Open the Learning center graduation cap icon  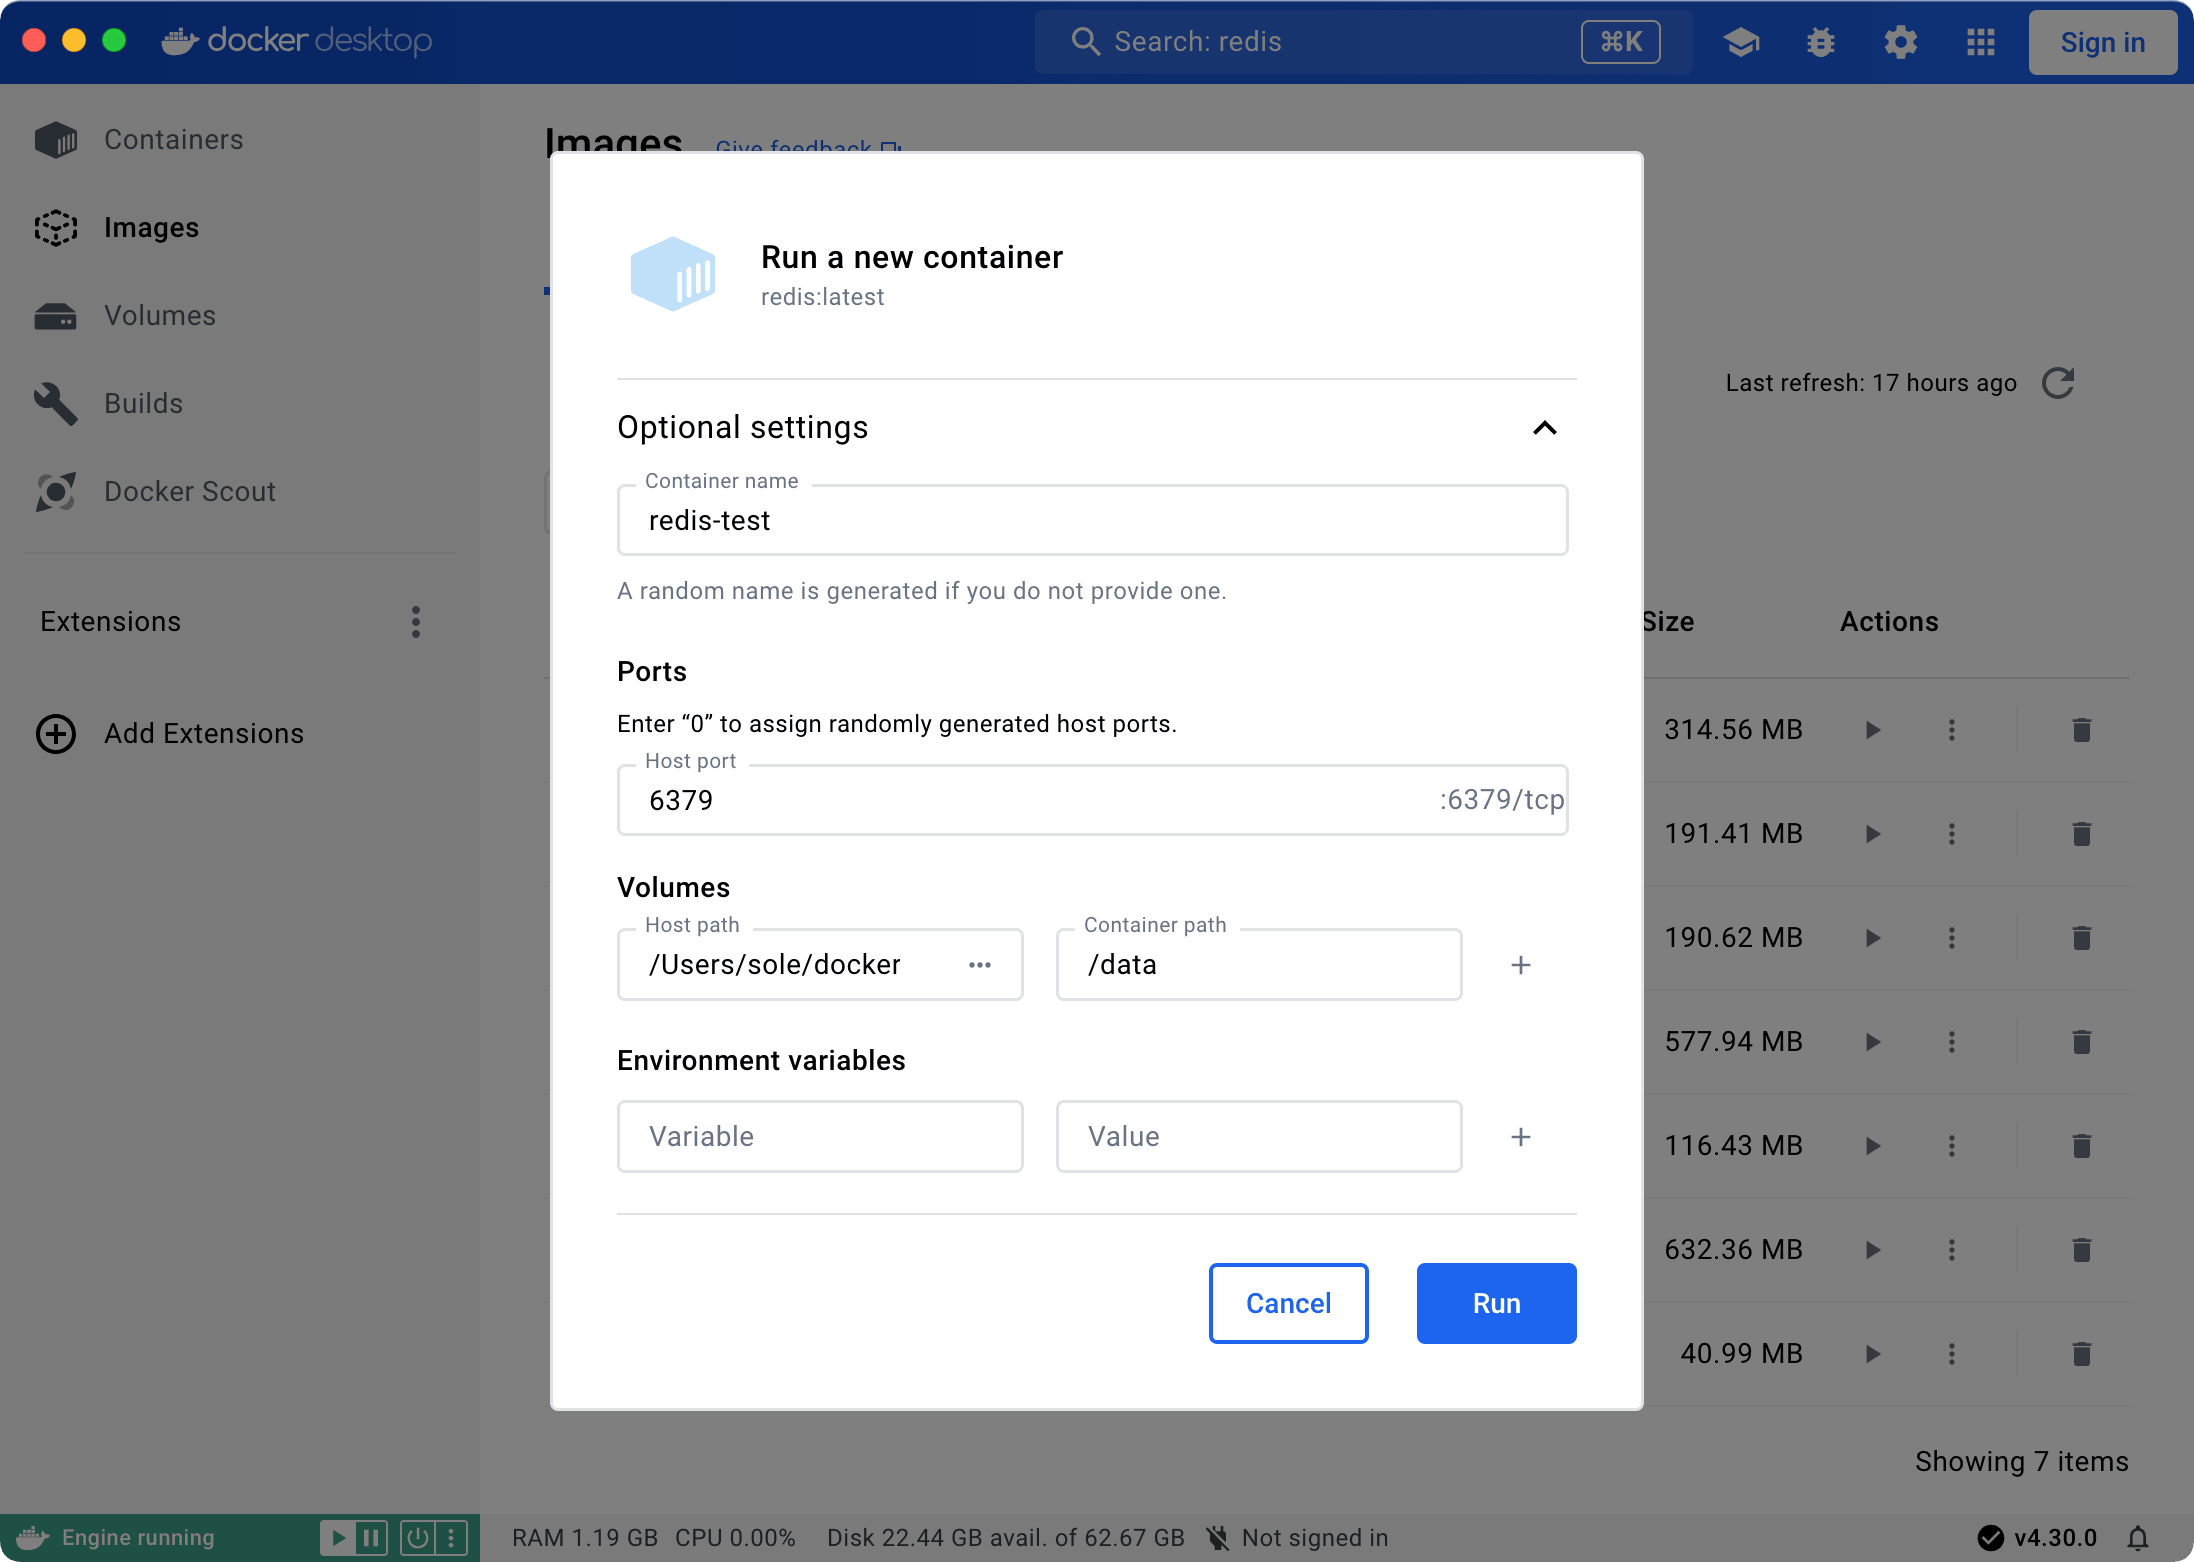coord(1741,42)
